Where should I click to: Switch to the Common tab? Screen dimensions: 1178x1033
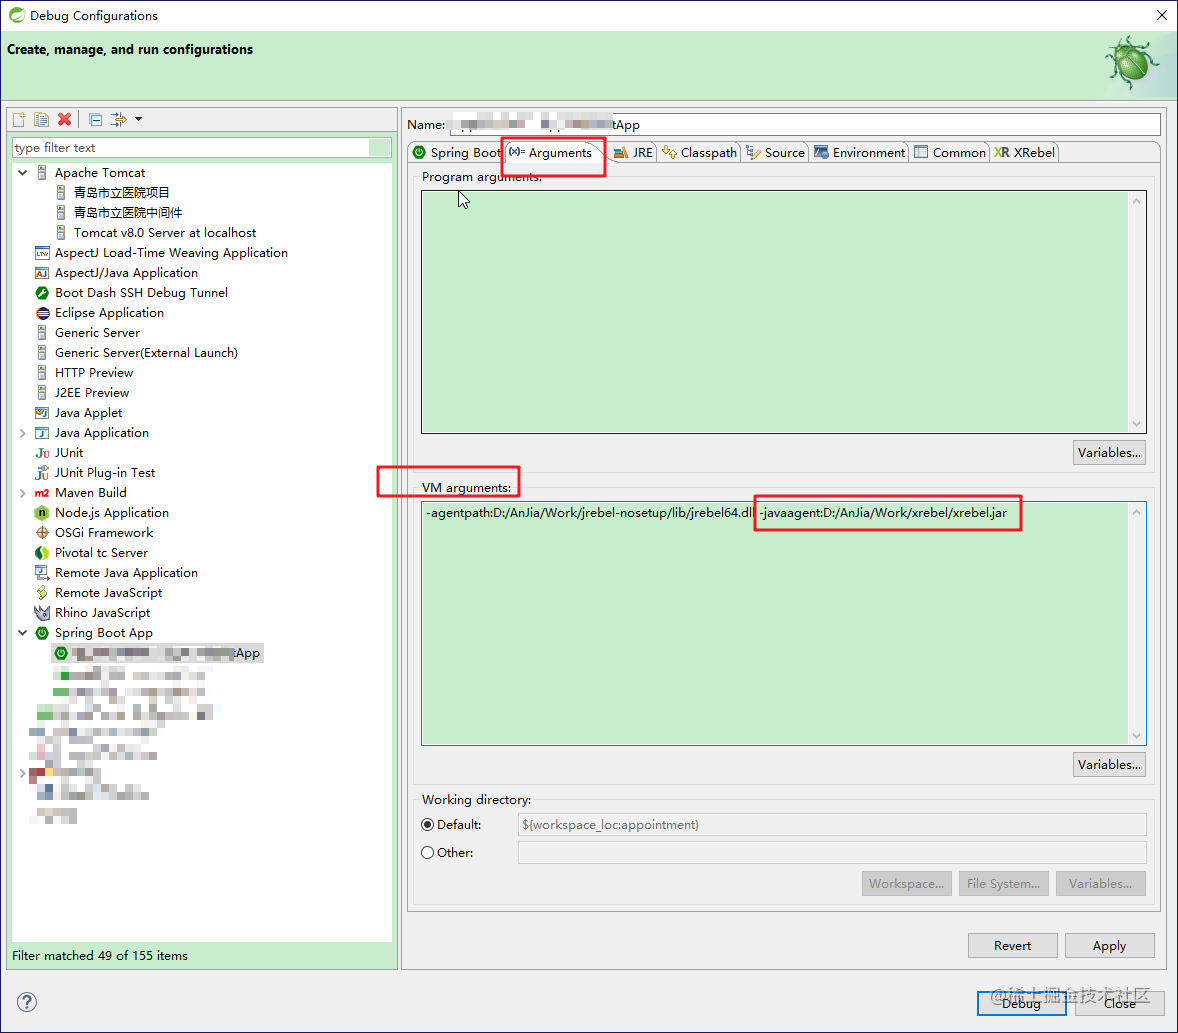950,153
